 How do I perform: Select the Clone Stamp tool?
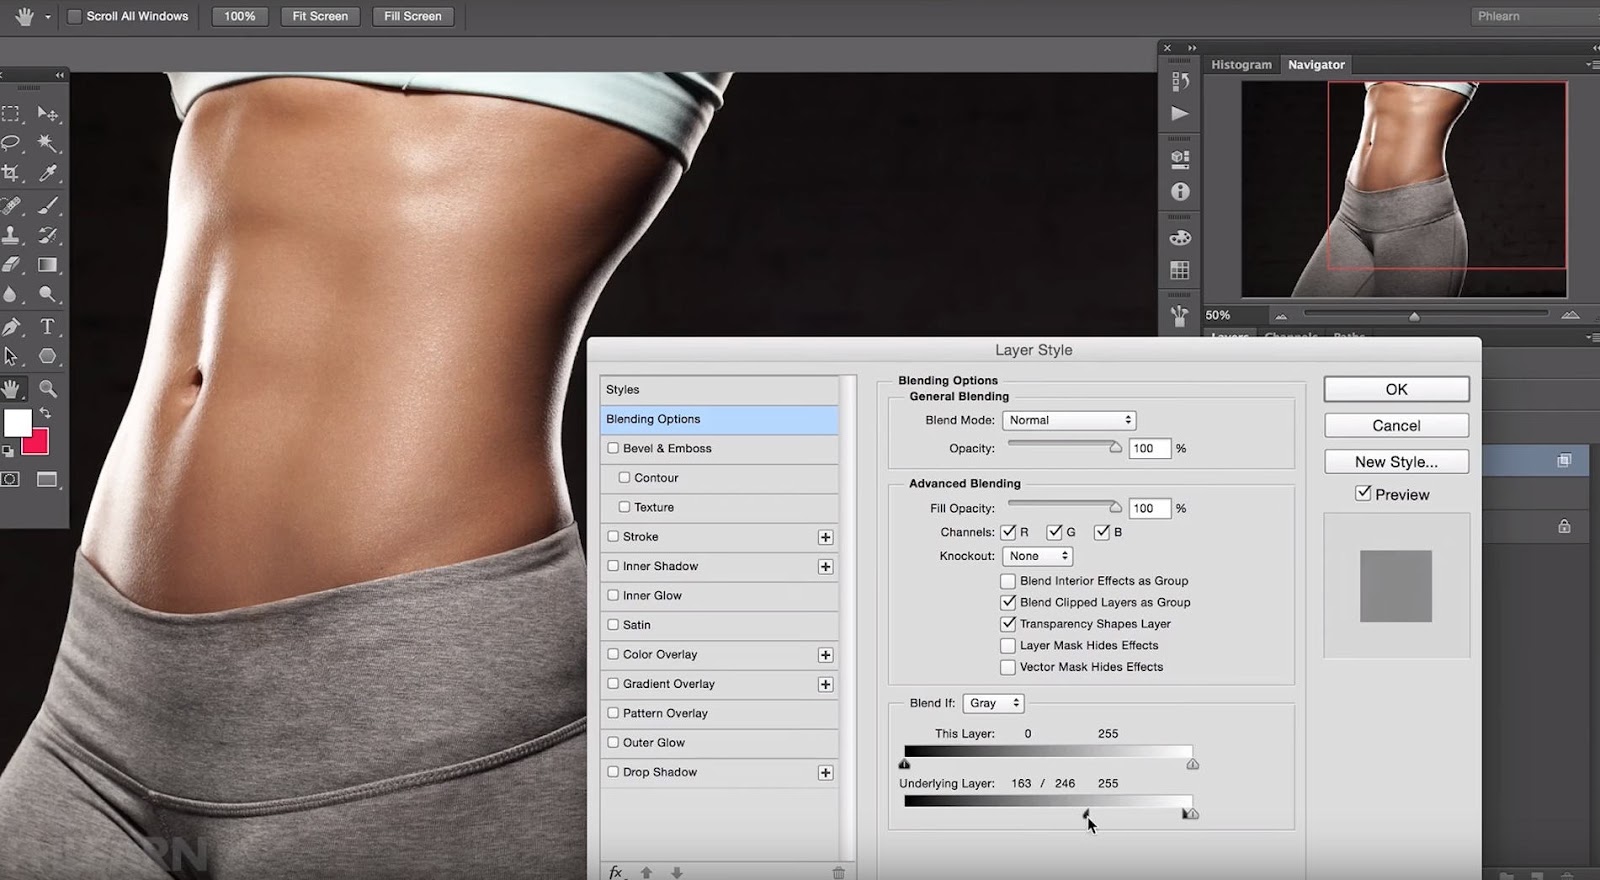(x=11, y=235)
